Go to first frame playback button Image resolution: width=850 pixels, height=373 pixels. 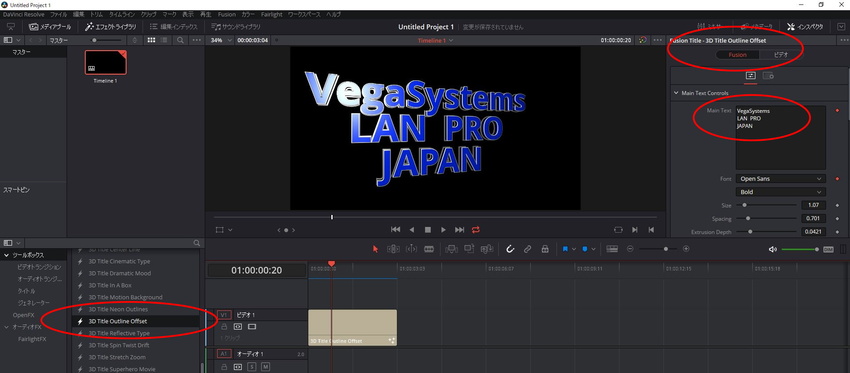tap(396, 230)
